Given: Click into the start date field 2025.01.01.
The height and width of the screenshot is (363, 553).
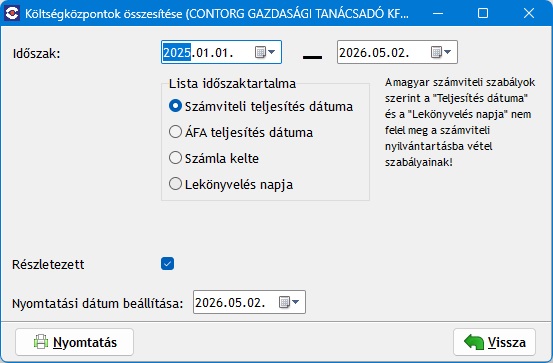Looking at the screenshot, I should click(x=221, y=52).
